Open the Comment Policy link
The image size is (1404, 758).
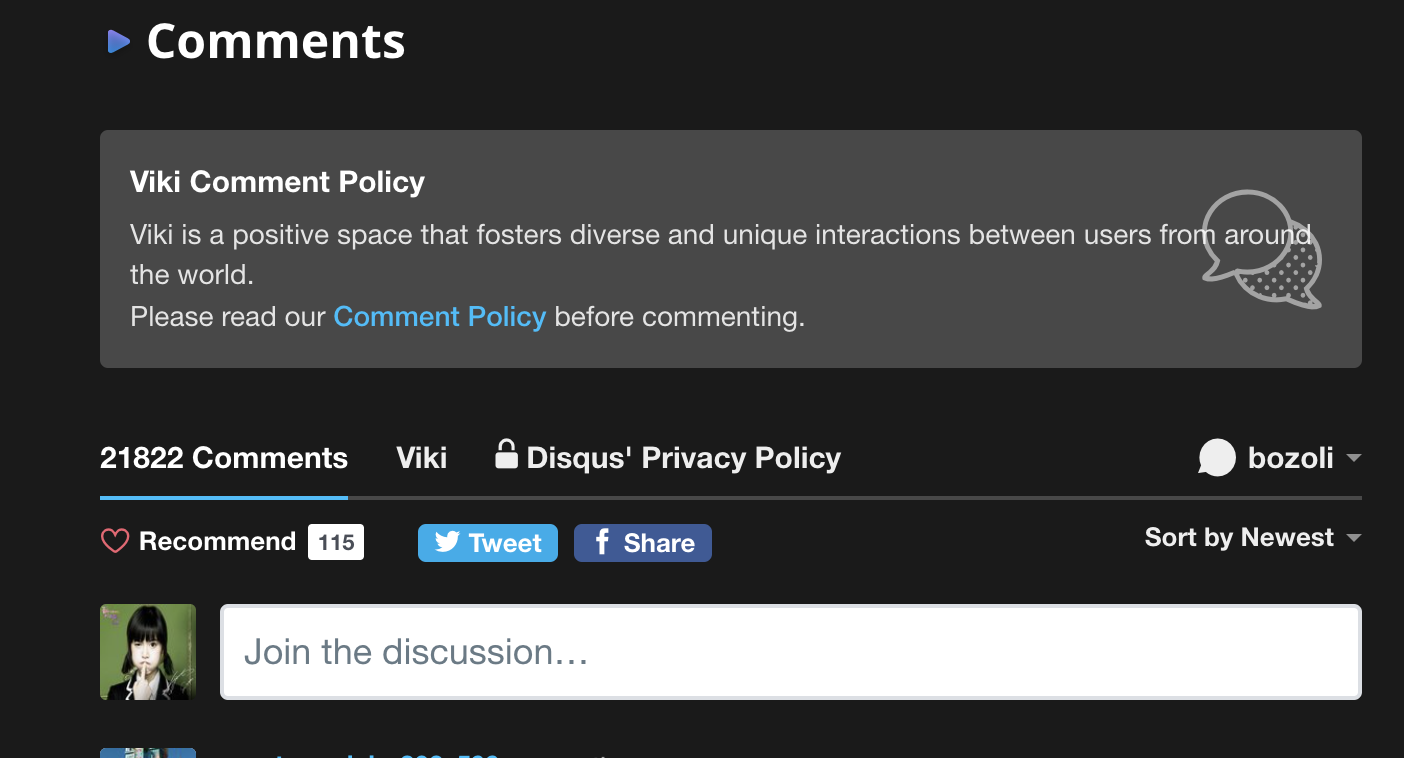pyautogui.click(x=439, y=317)
